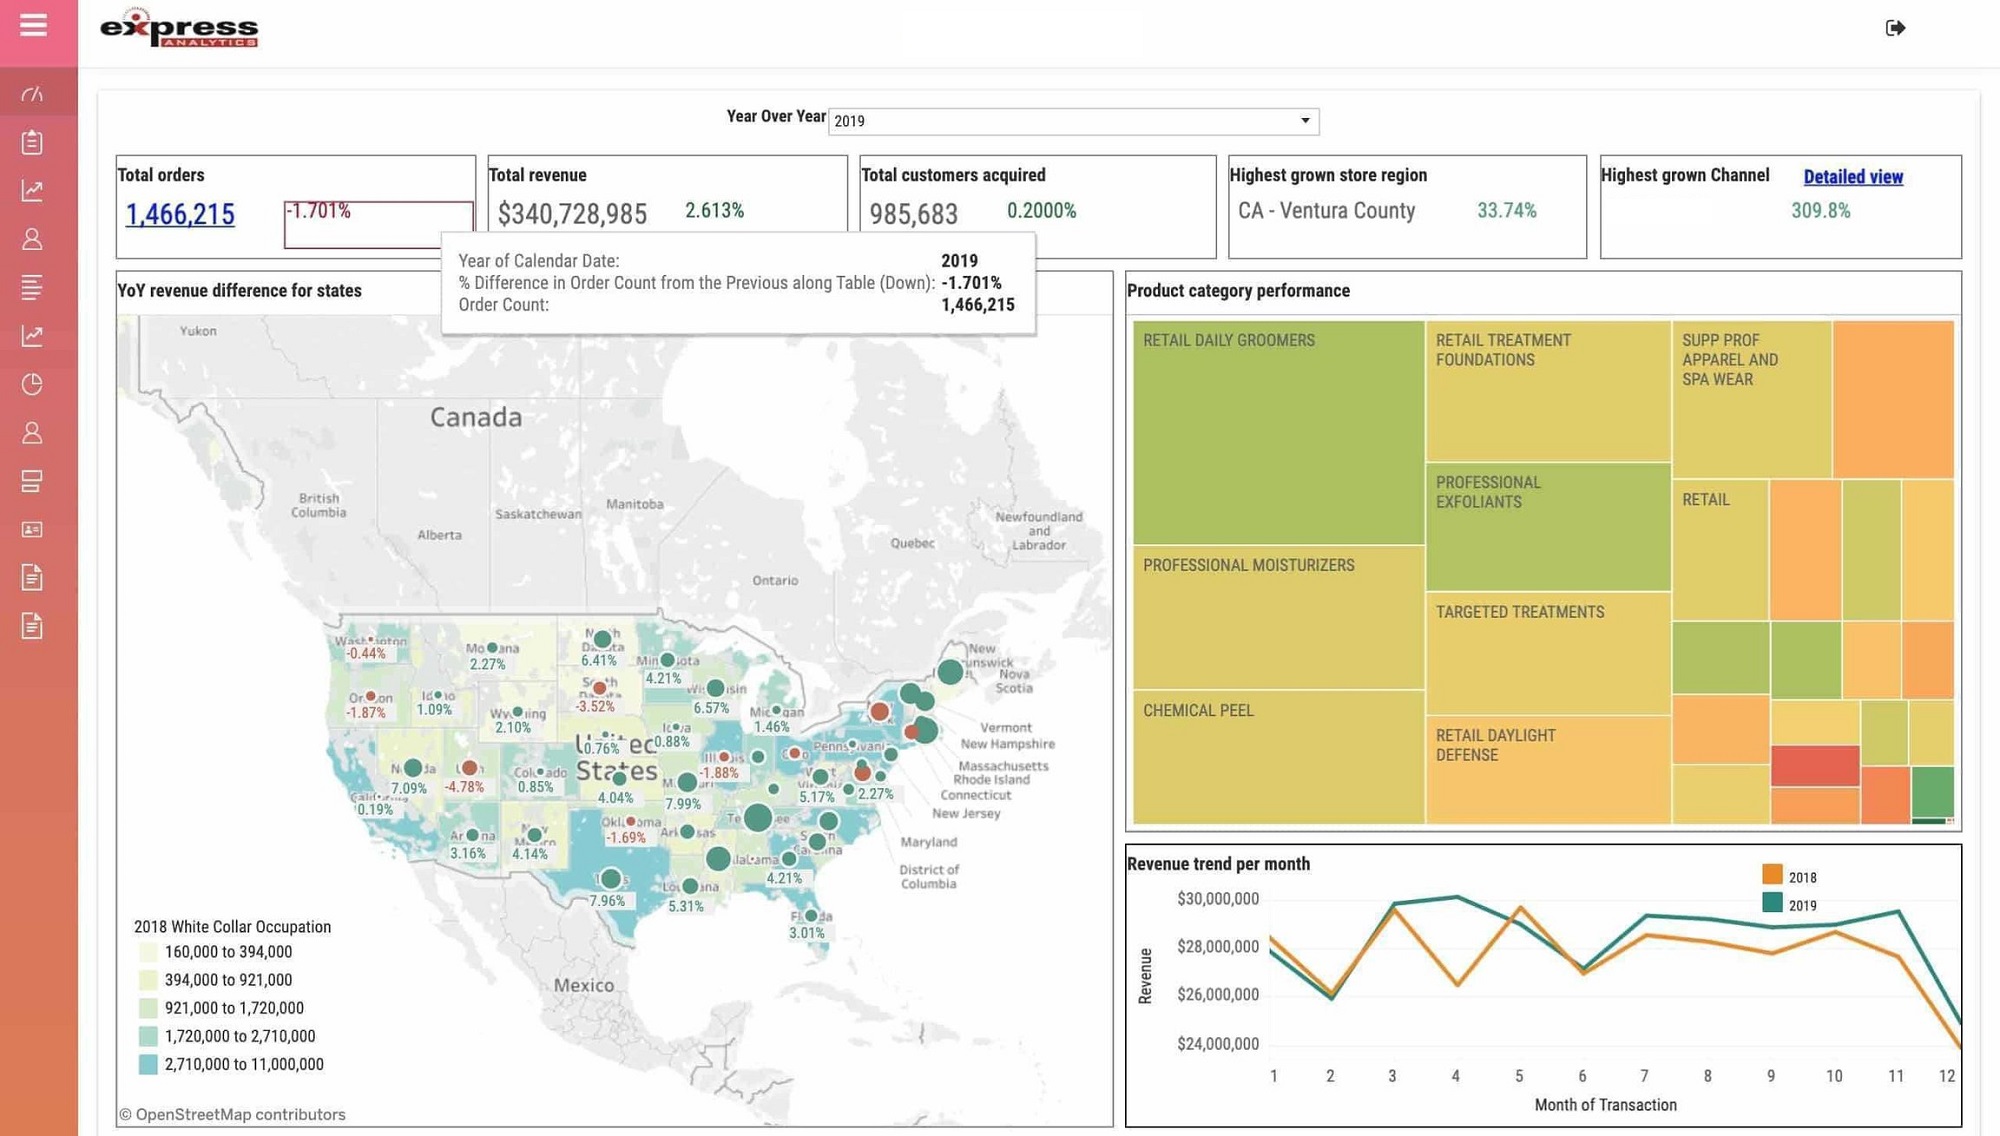2000x1136 pixels.
Task: Click the 1,720,000 to 2,710,000 legend swatch
Action: tap(148, 1036)
